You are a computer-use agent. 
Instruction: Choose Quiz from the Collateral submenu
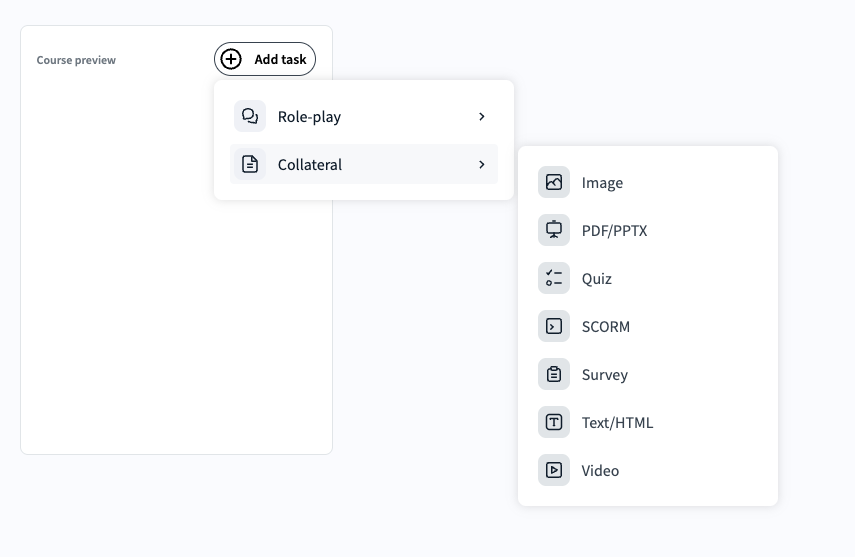(597, 278)
